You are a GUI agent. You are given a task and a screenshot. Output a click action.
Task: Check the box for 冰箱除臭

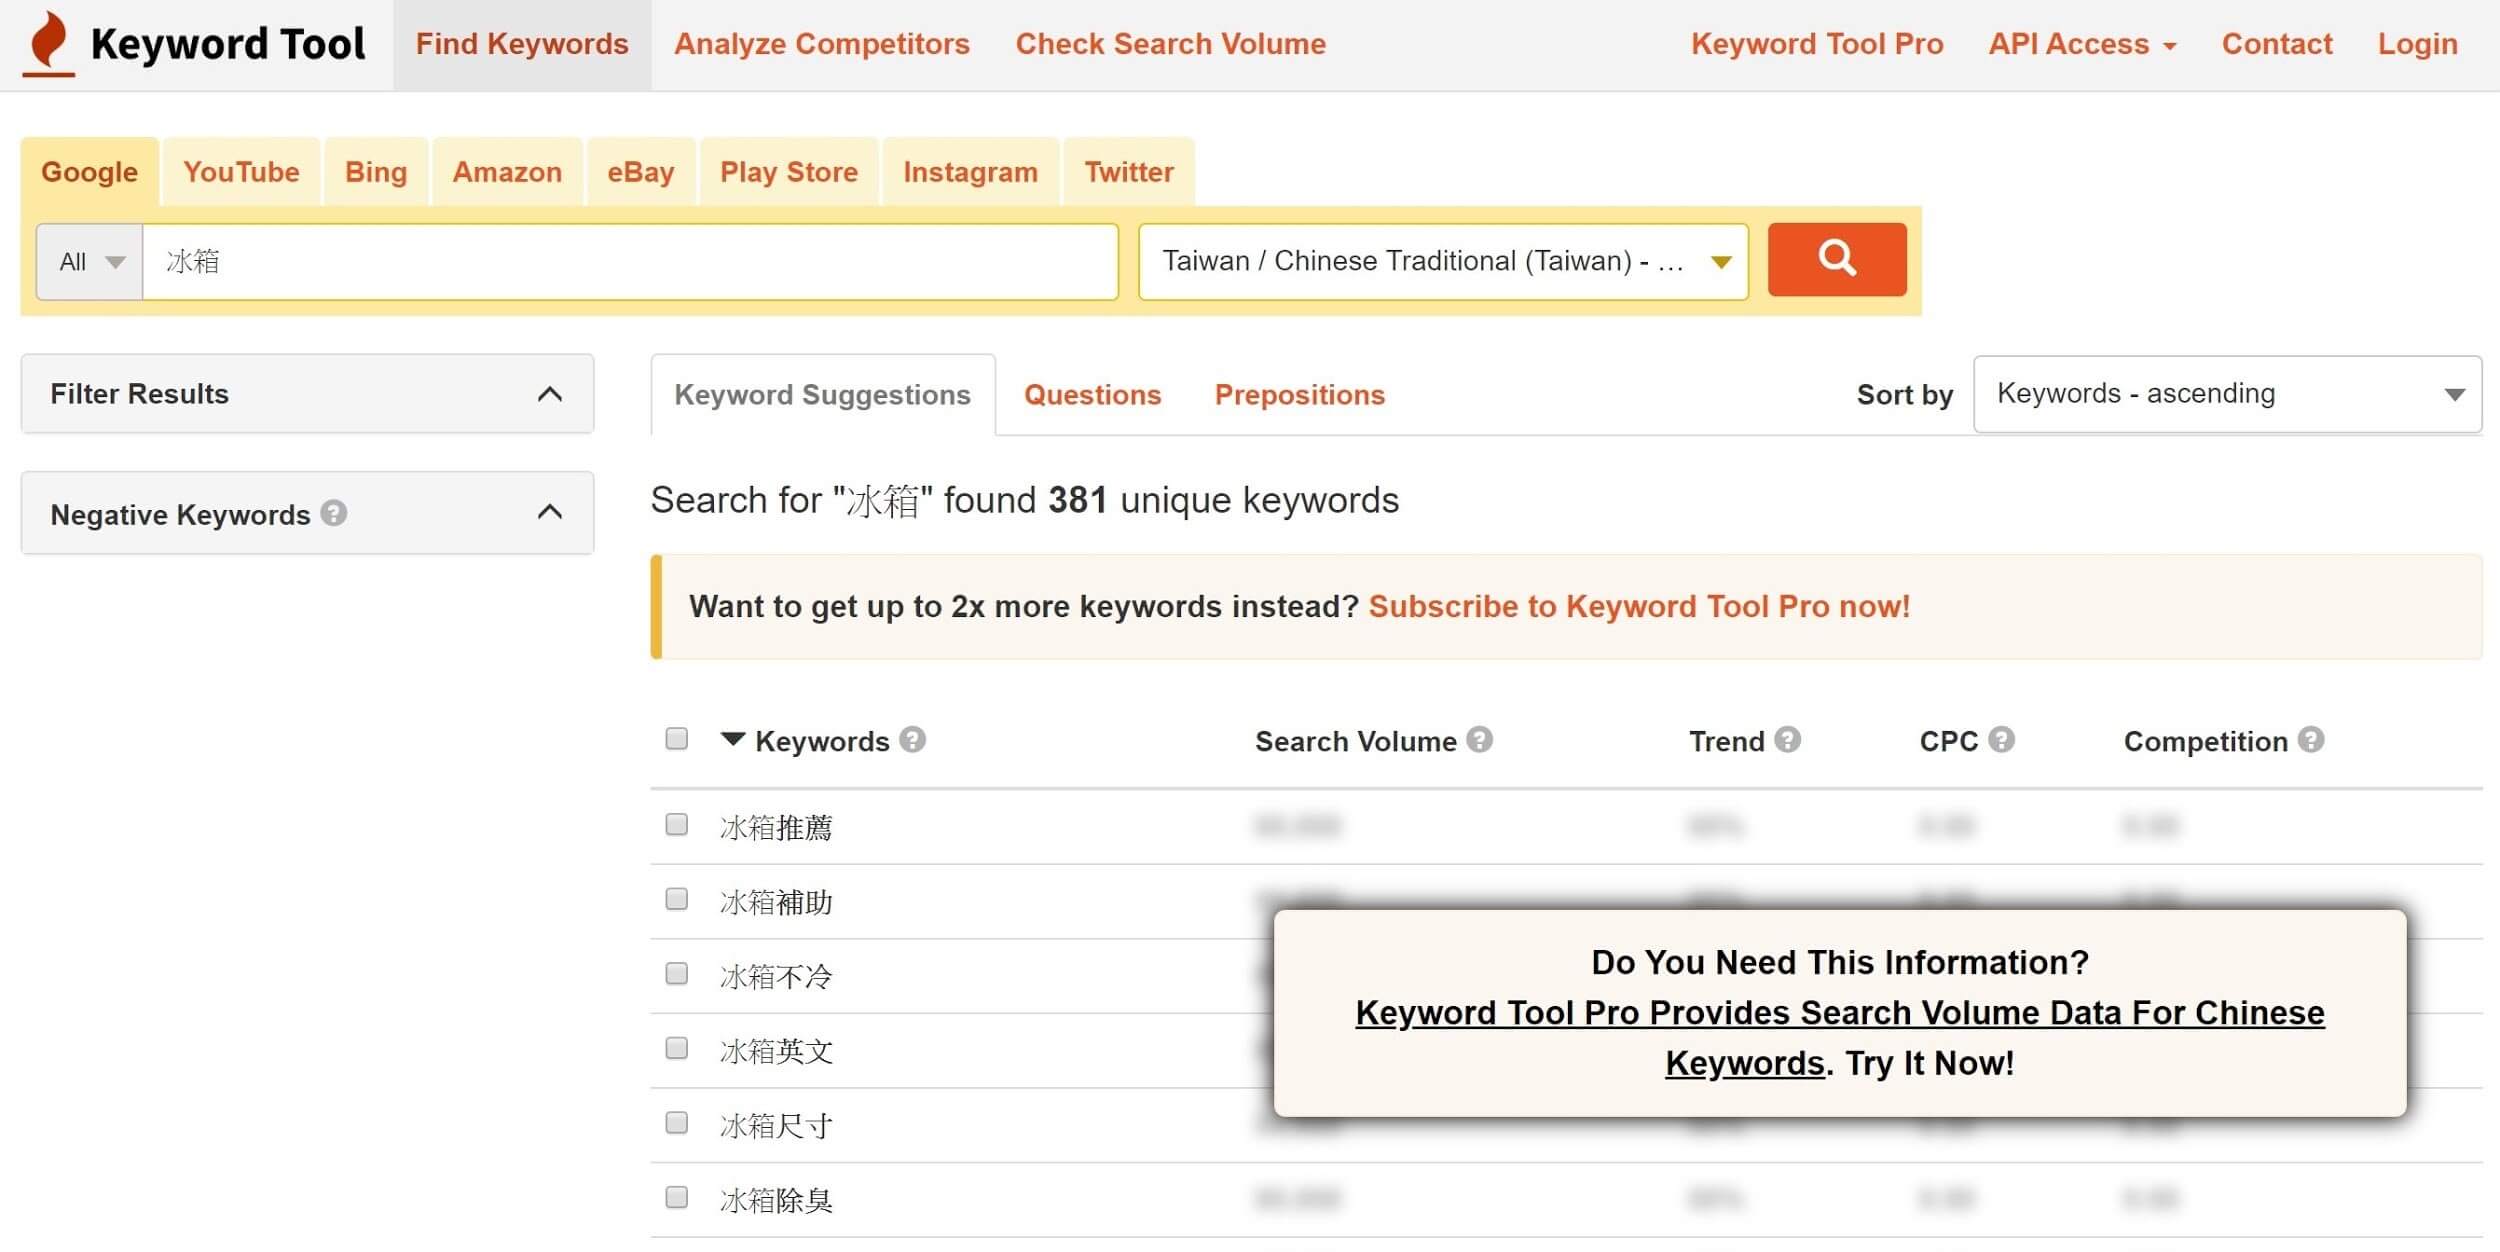(x=677, y=1198)
